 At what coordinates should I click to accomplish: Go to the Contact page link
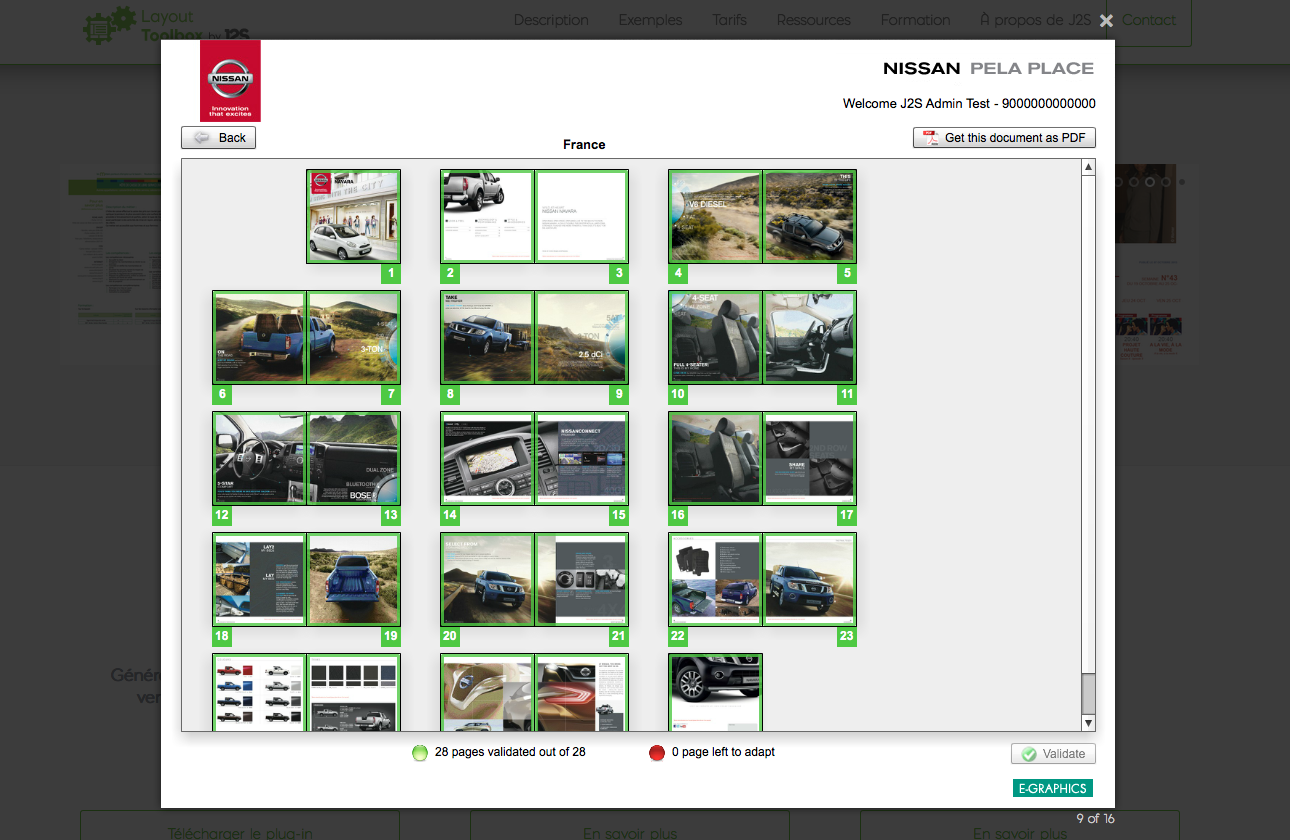[1149, 20]
